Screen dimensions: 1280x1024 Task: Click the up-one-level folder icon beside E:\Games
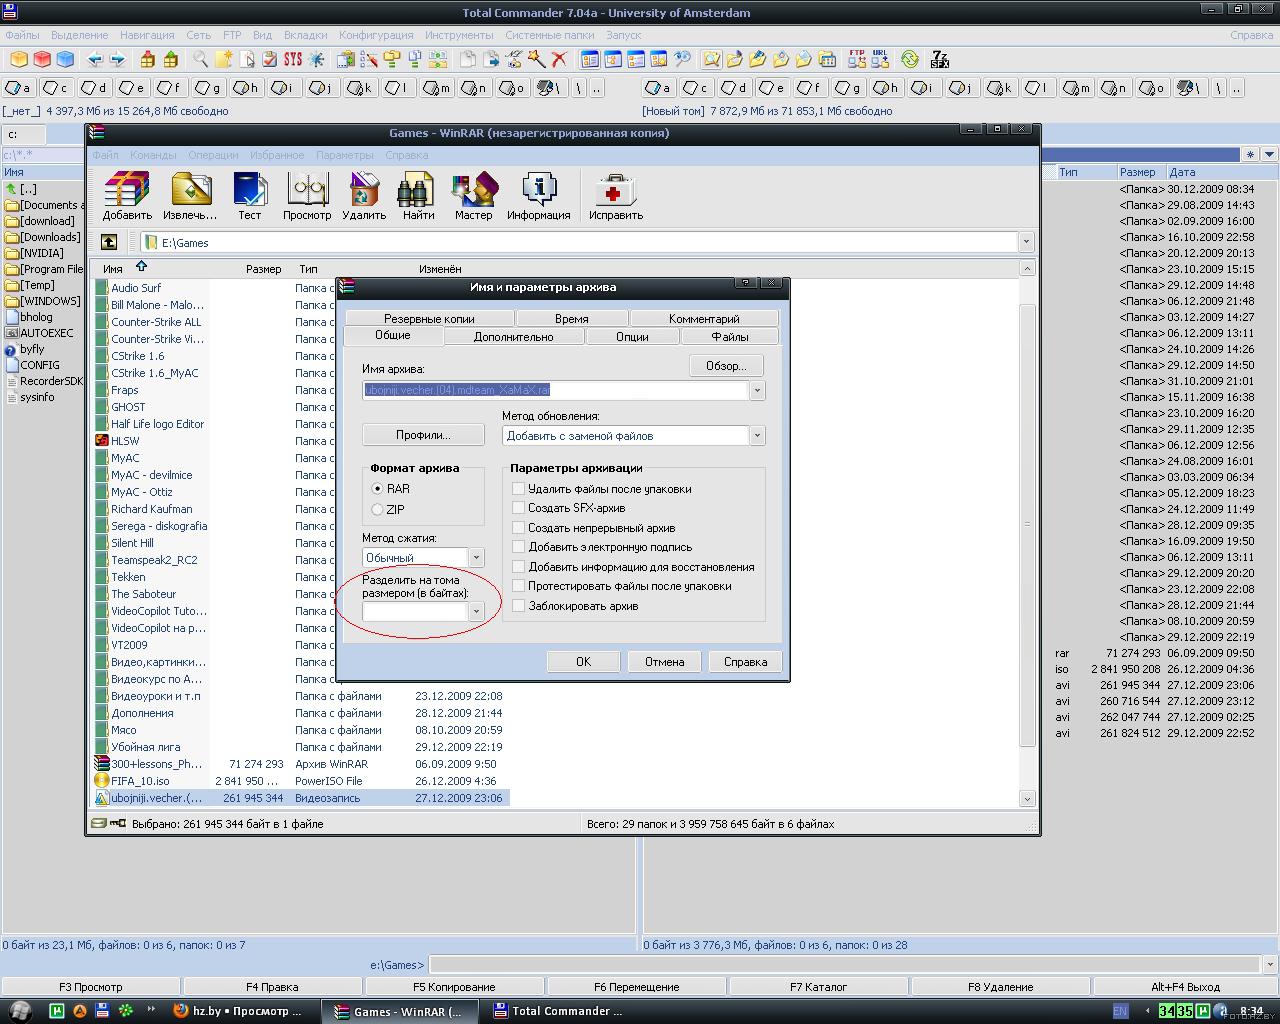point(109,242)
